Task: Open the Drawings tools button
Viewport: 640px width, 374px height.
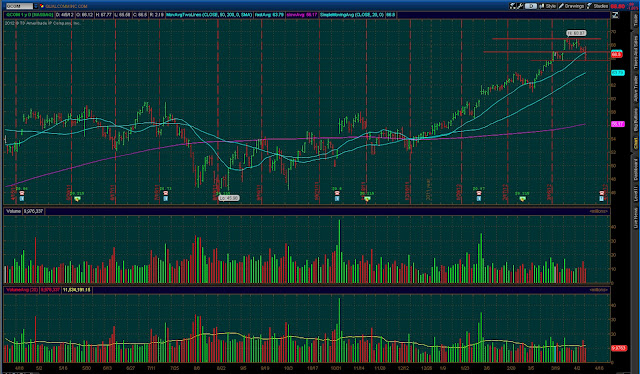Action: coord(571,6)
